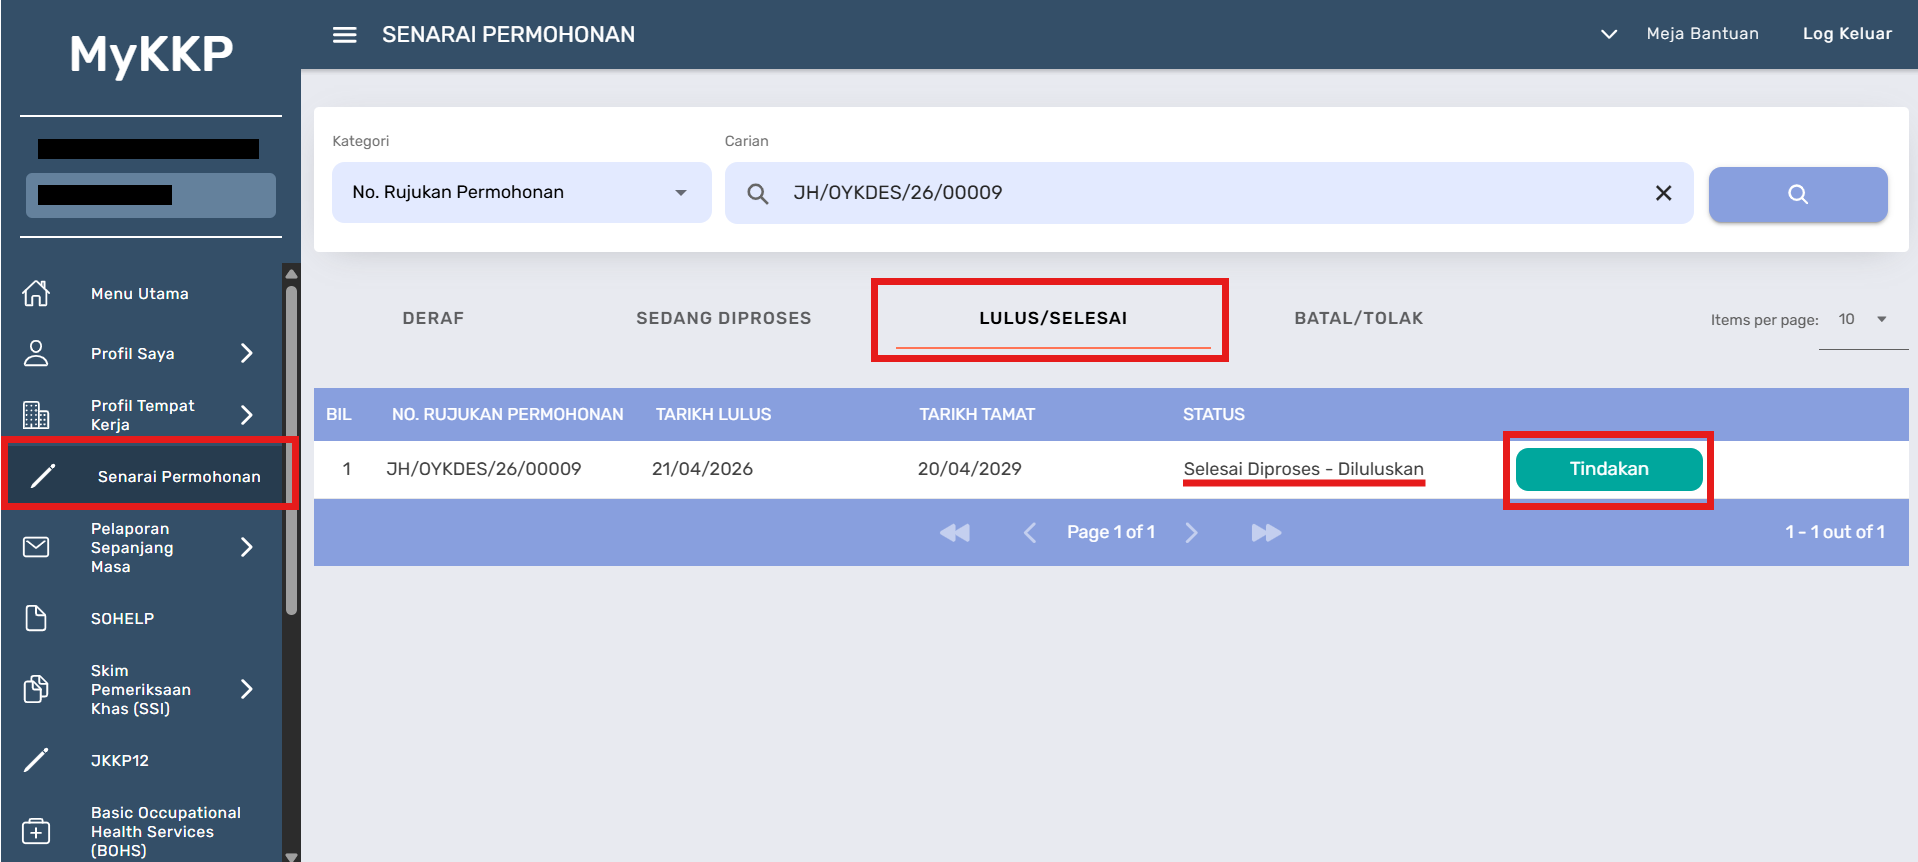Go to the last page arrow
Screen dimensions: 1918x862
click(1266, 532)
